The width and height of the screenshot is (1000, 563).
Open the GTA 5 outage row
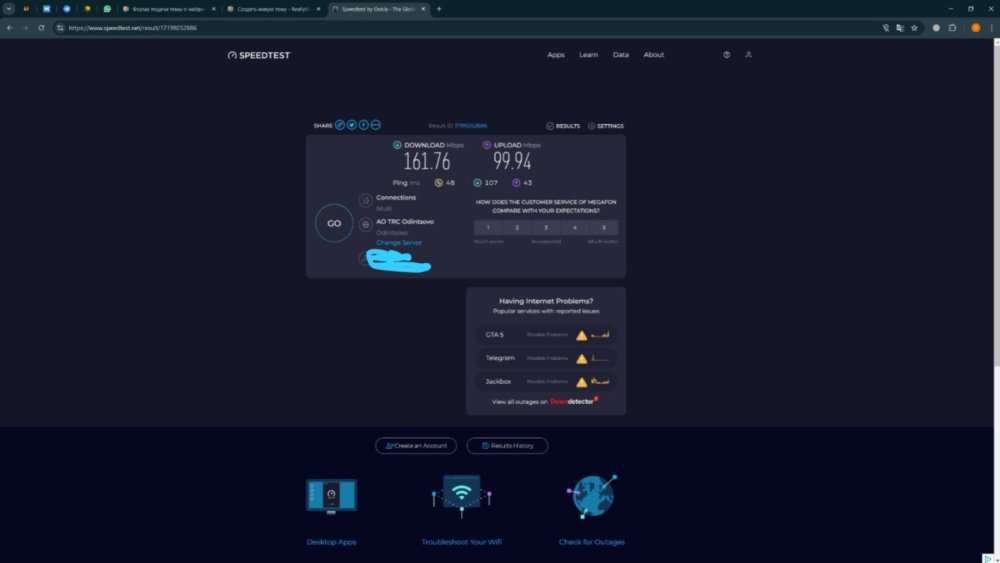(546, 335)
